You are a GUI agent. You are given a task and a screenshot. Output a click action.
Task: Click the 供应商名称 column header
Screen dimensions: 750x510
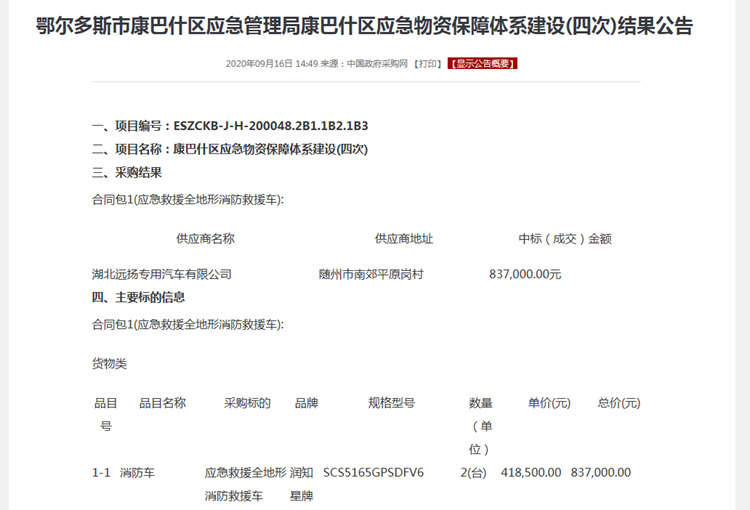click(205, 239)
